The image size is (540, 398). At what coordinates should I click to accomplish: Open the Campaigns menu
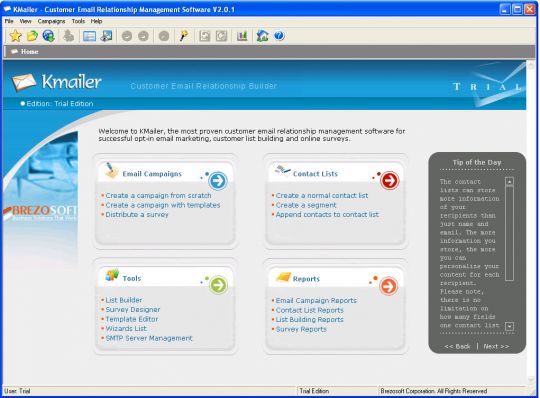(x=51, y=21)
